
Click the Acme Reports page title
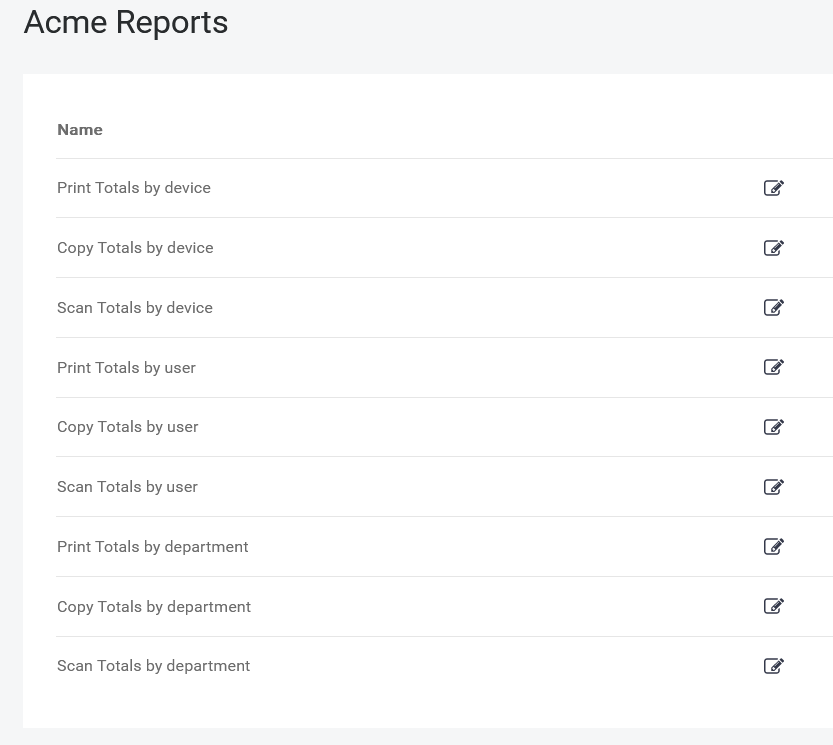pos(125,22)
